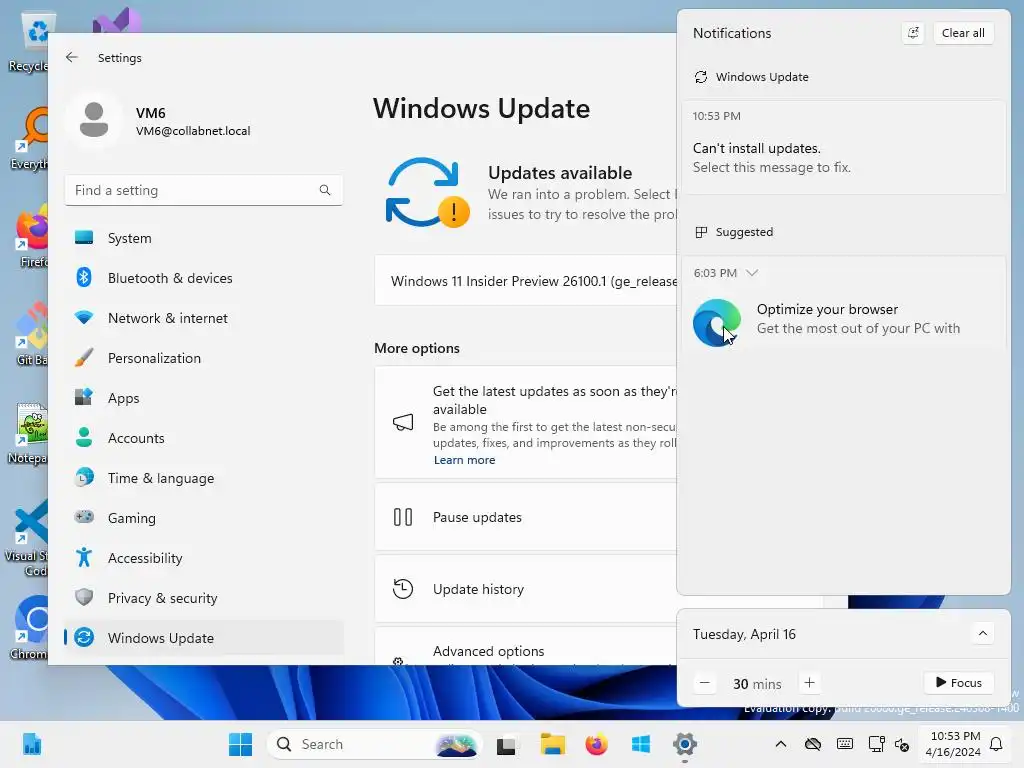Select the Pause updates option
This screenshot has height=768, width=1024.
pyautogui.click(x=526, y=517)
